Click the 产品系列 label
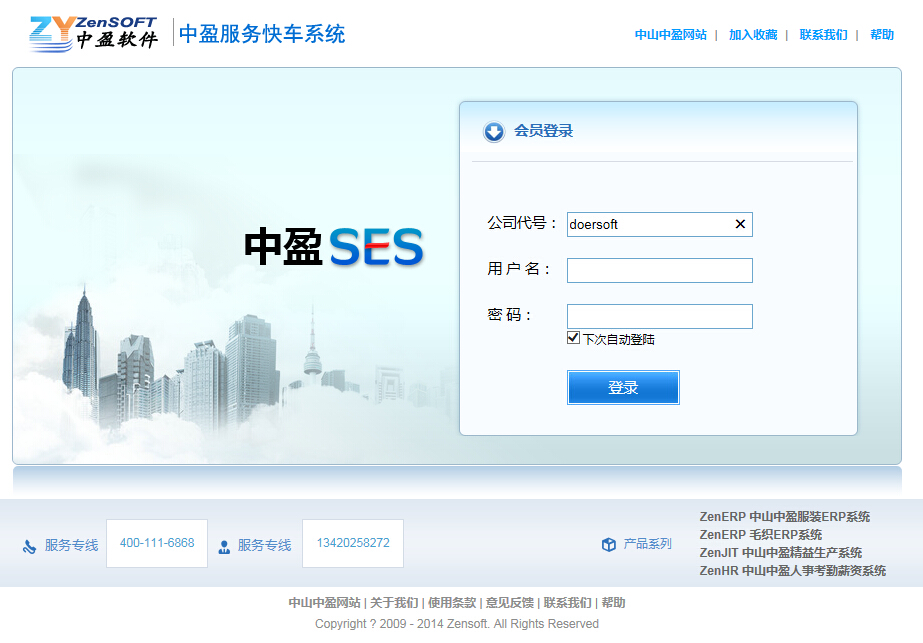This screenshot has height=643, width=923. coord(648,543)
